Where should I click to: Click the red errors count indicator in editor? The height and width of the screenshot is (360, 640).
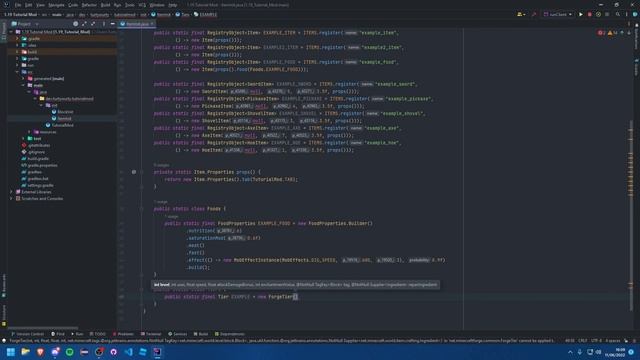click(601, 33)
